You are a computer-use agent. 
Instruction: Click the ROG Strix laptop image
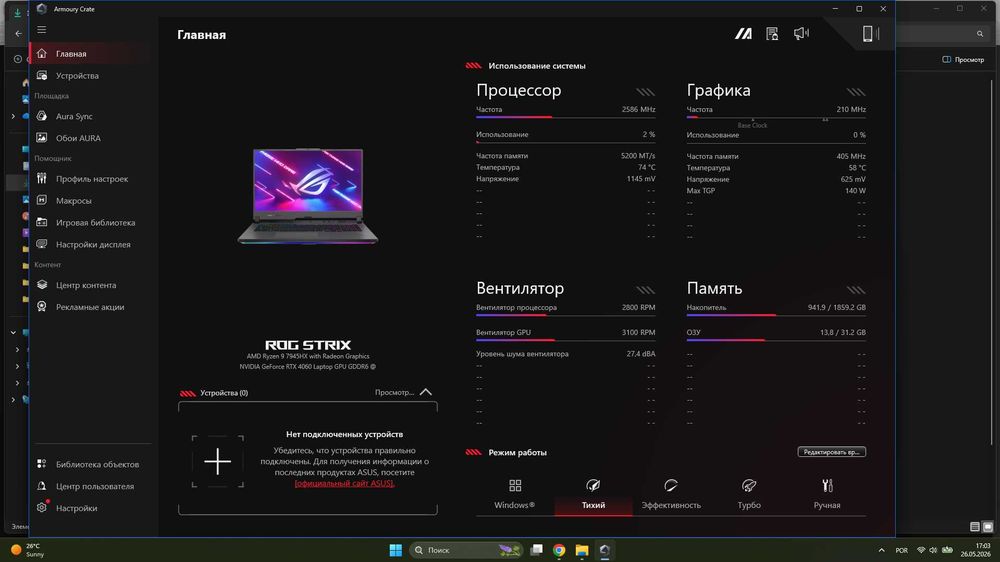click(308, 196)
